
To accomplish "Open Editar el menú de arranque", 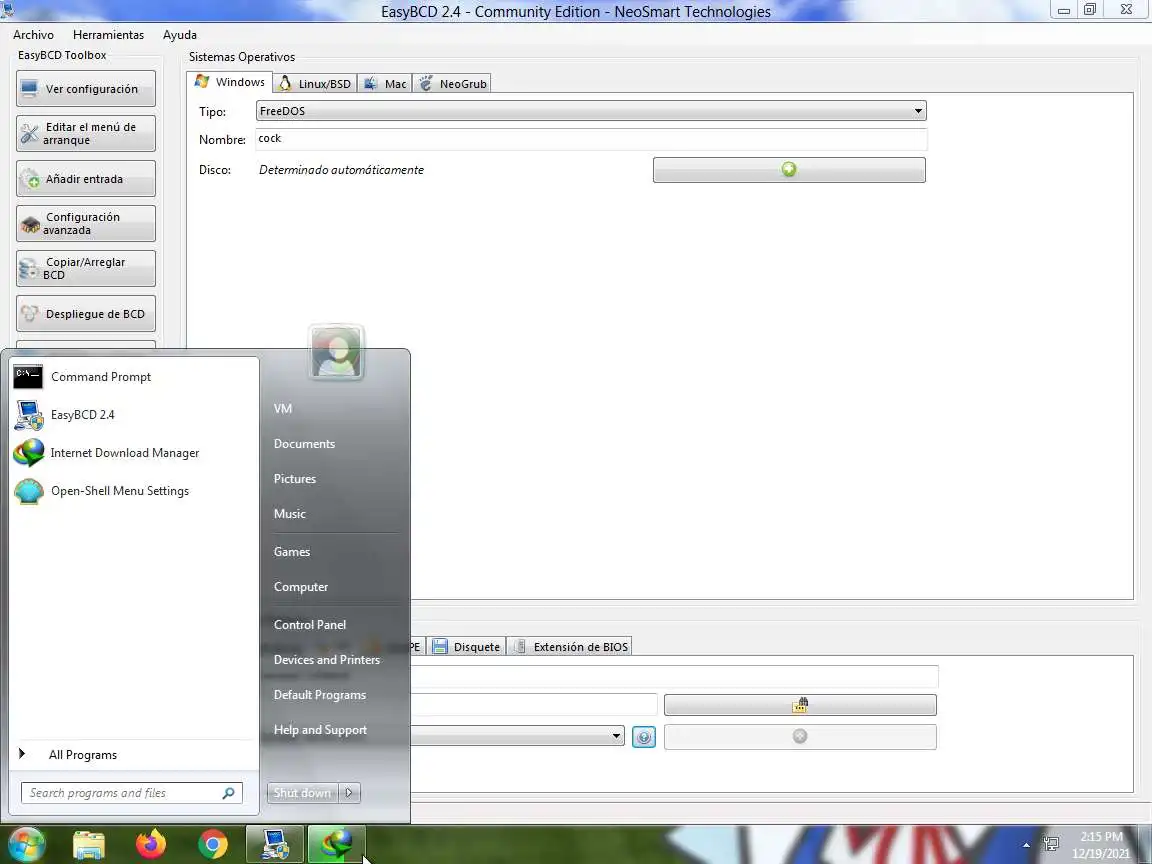I will coord(86,134).
